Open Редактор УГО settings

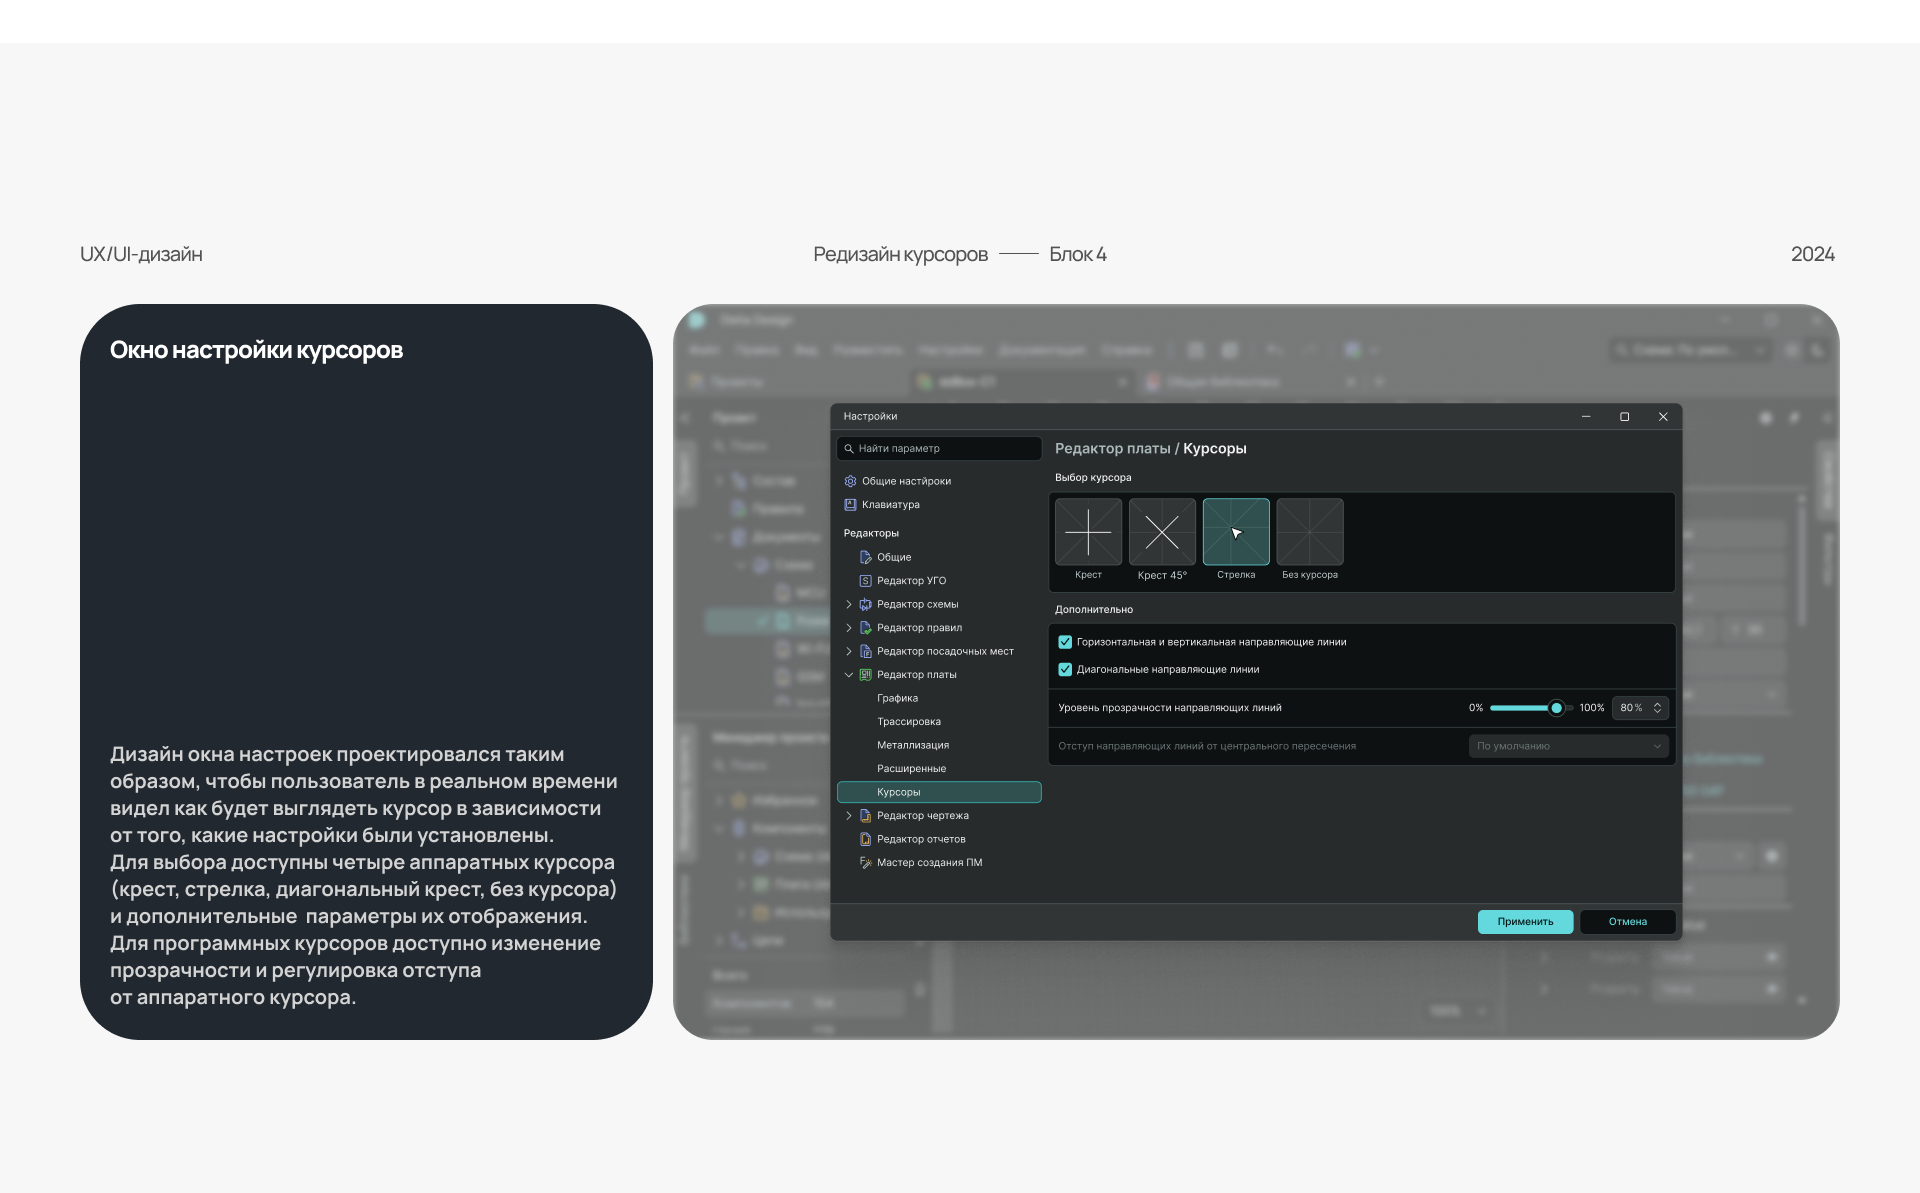[910, 581]
